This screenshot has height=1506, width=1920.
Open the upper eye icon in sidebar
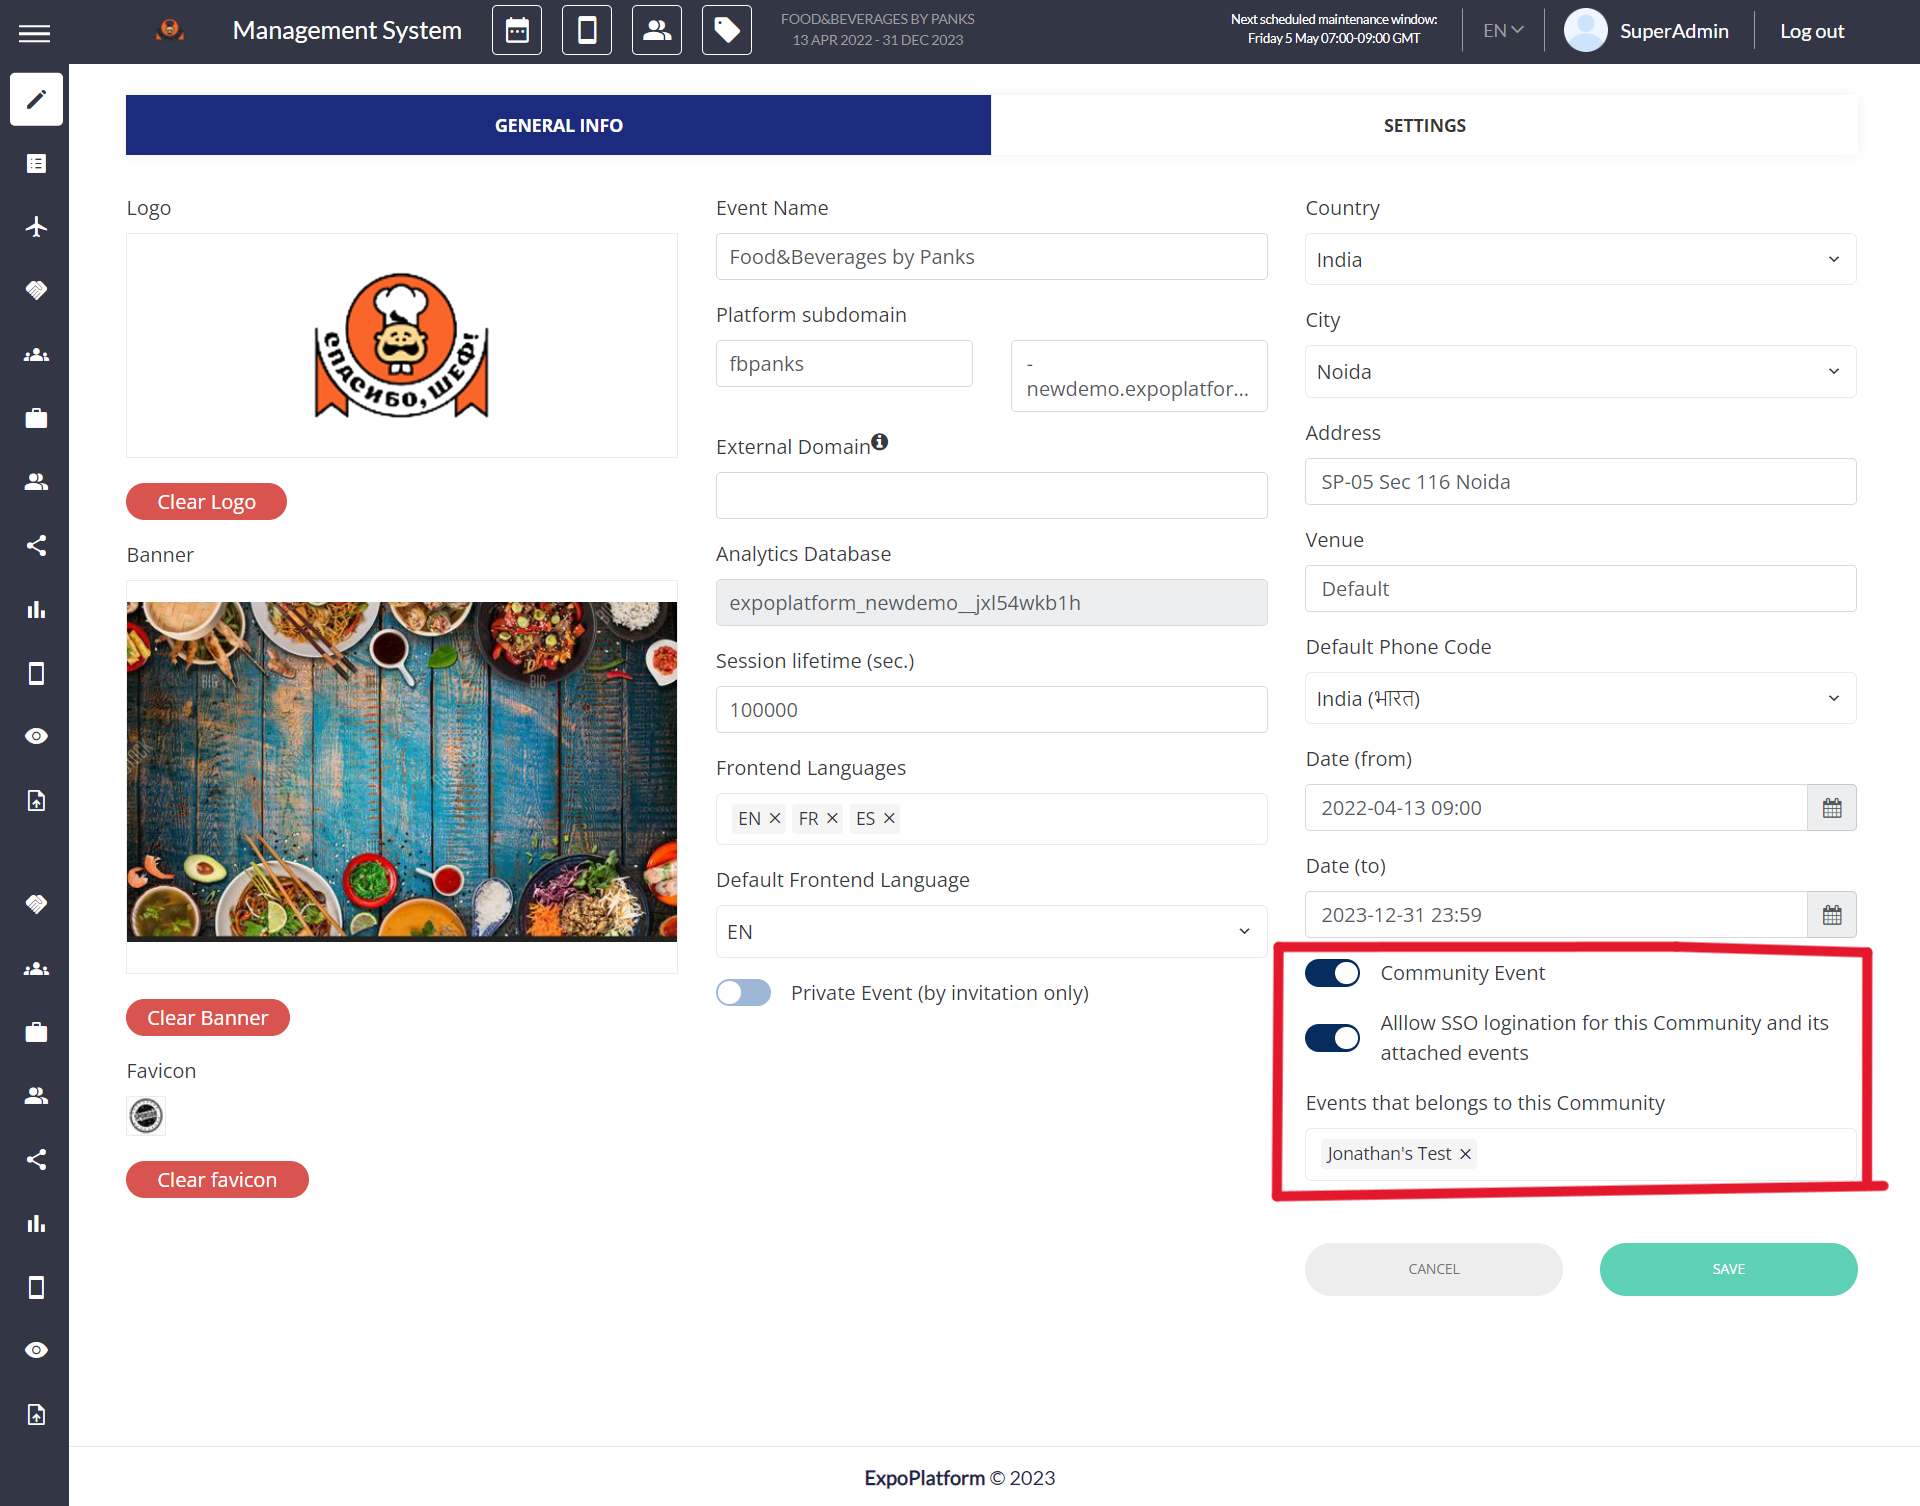tap(36, 736)
